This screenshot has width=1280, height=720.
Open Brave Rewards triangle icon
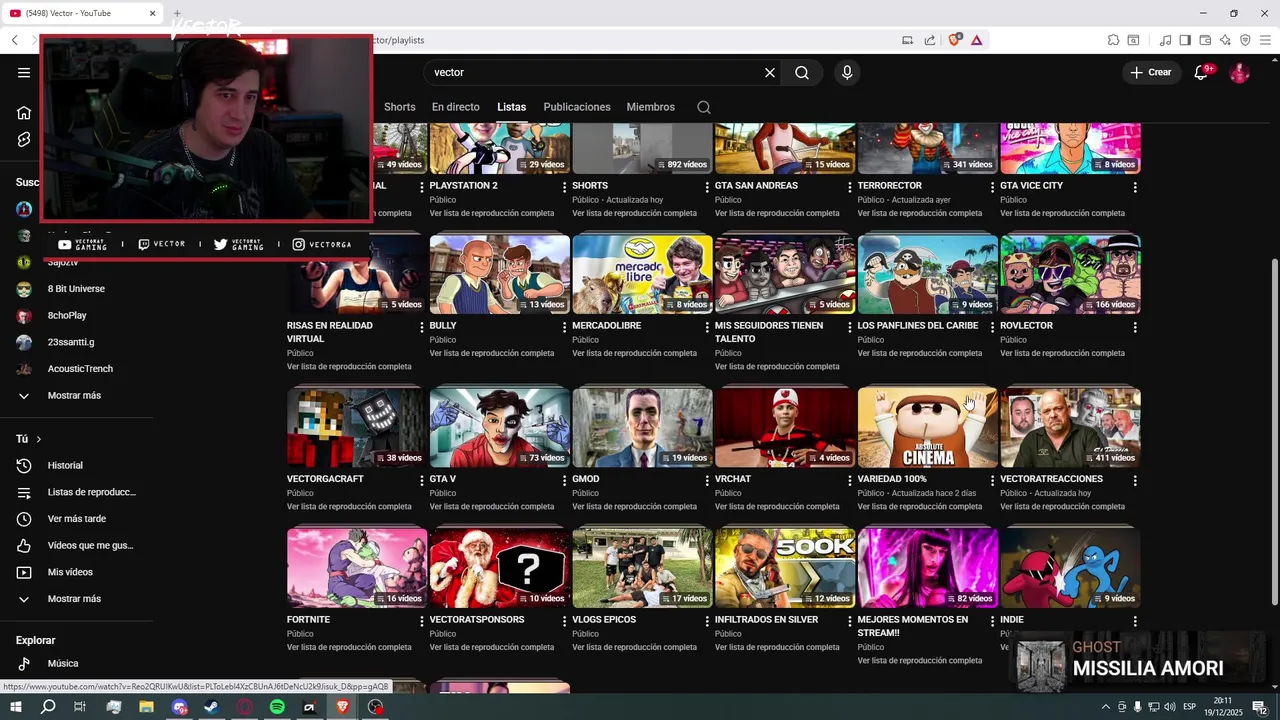(976, 40)
